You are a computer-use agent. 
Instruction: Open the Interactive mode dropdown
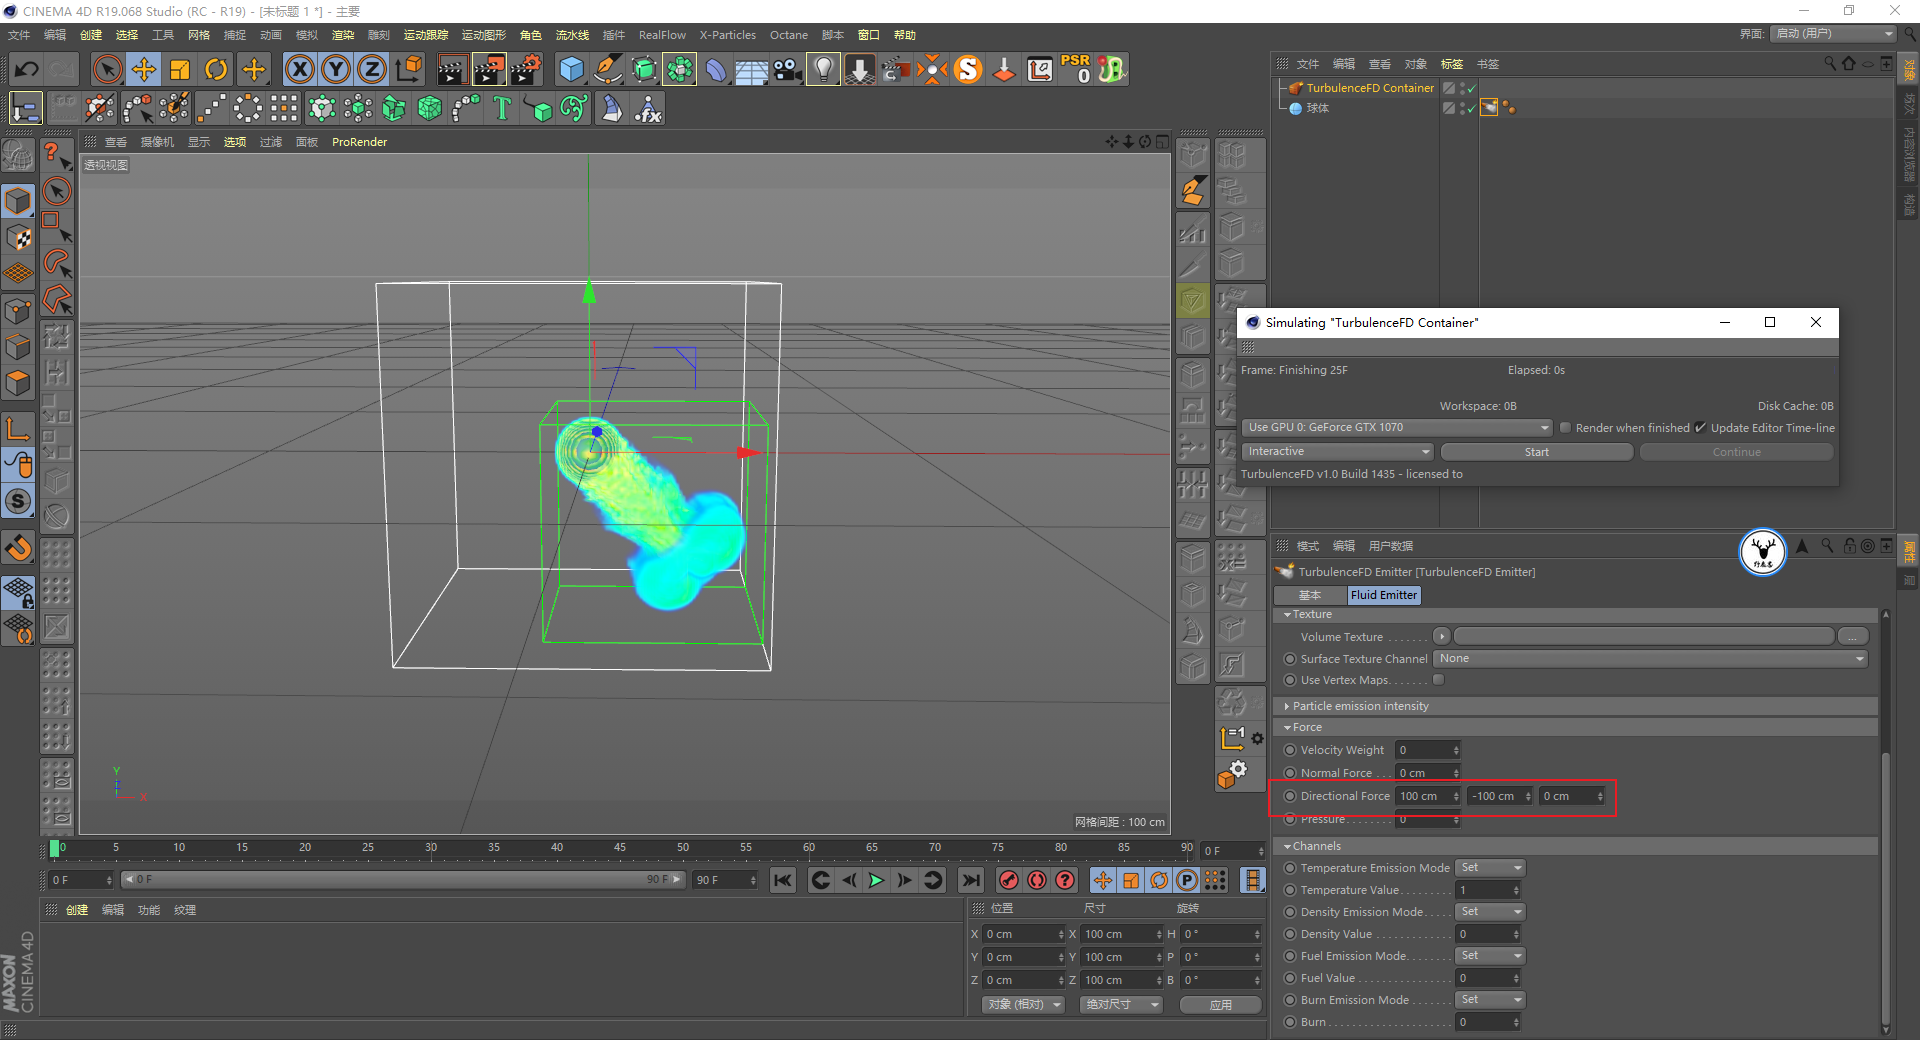(x=1338, y=452)
